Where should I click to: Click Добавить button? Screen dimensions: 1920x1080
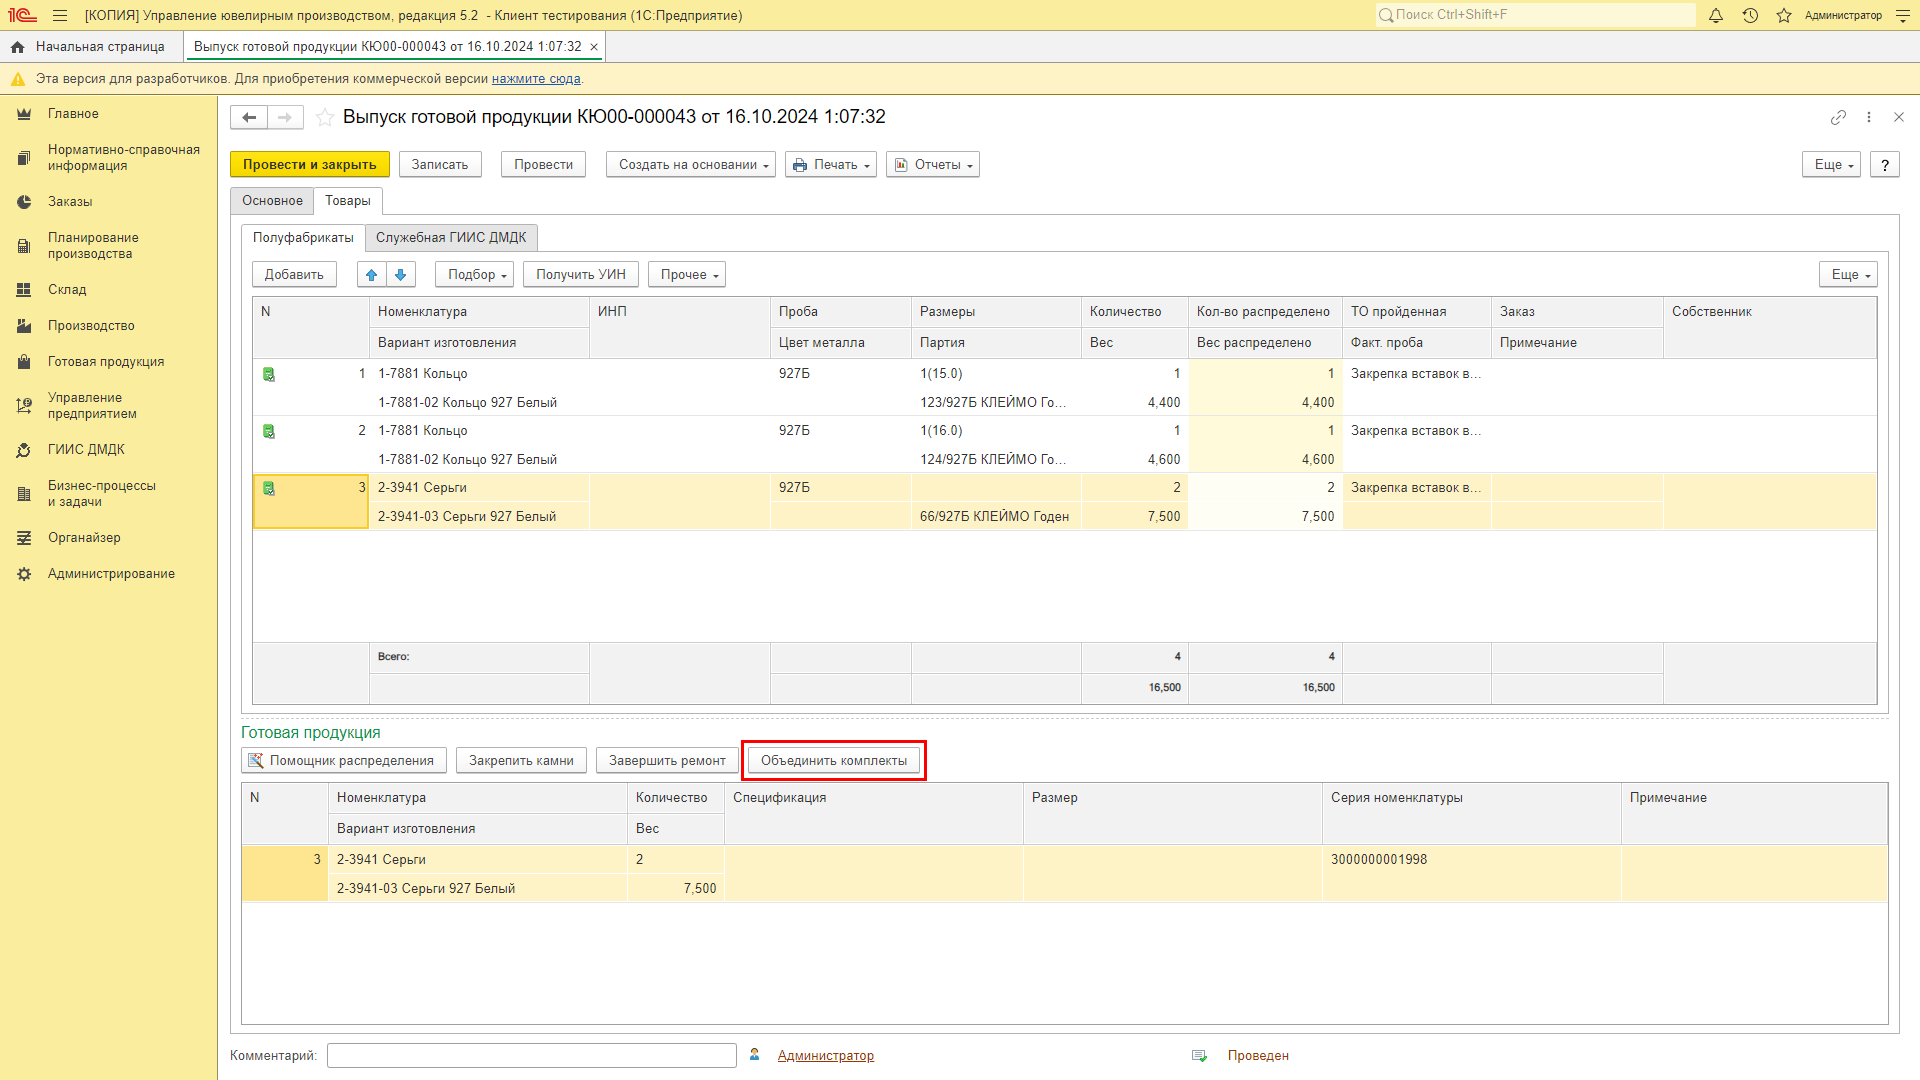[294, 274]
